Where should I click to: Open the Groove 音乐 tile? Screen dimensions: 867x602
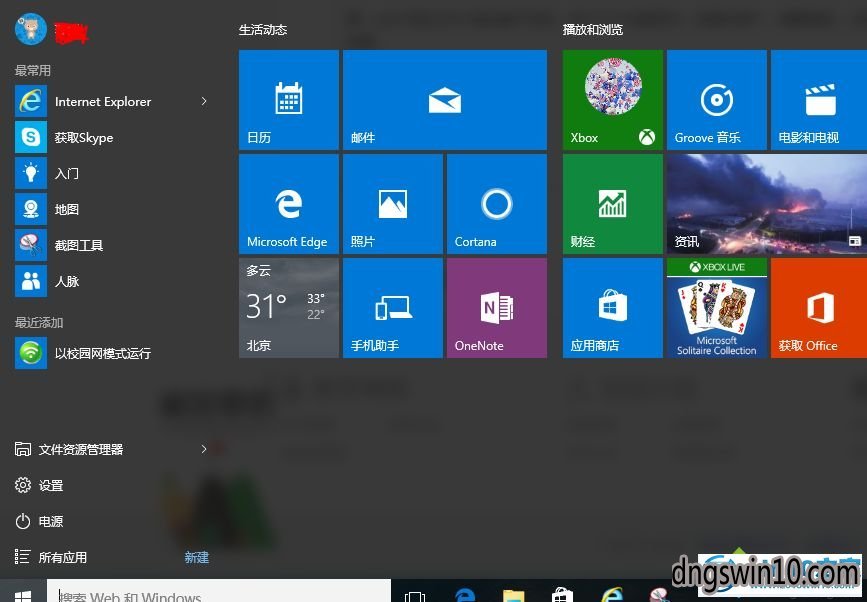pyautogui.click(x=717, y=100)
